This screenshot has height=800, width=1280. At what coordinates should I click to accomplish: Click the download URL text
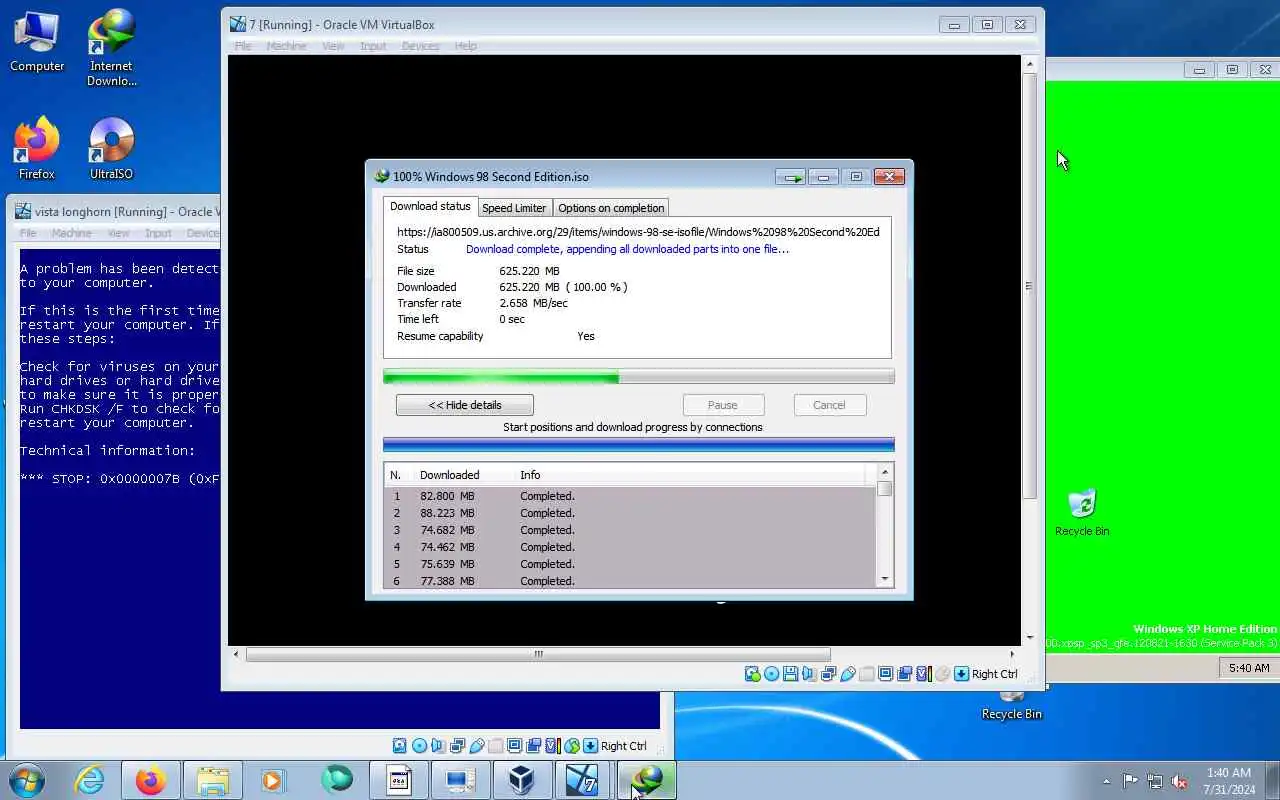coord(638,232)
